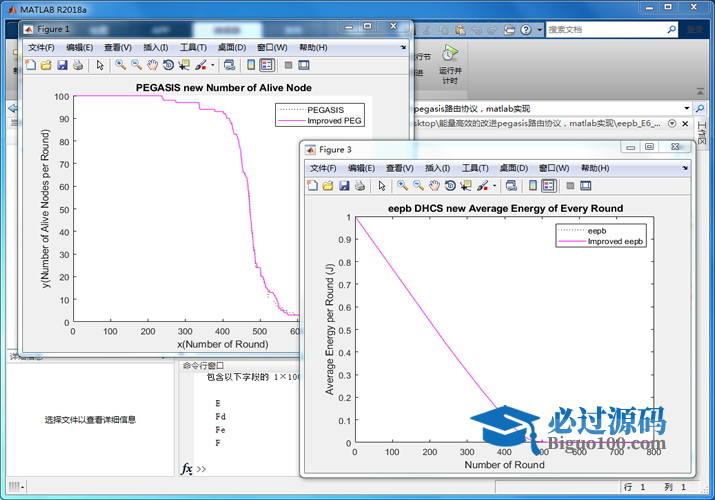Open editor tab actions circle dropdown
Screen dimensions: 715x500
[x=672, y=124]
